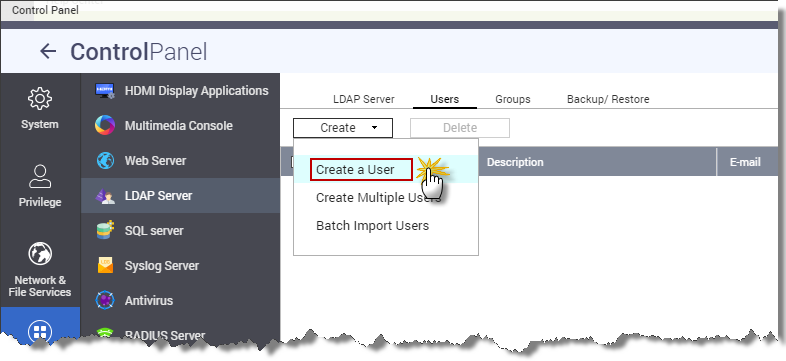Click the Multimedia Console icon
The height and width of the screenshot is (361, 786).
pyautogui.click(x=105, y=125)
